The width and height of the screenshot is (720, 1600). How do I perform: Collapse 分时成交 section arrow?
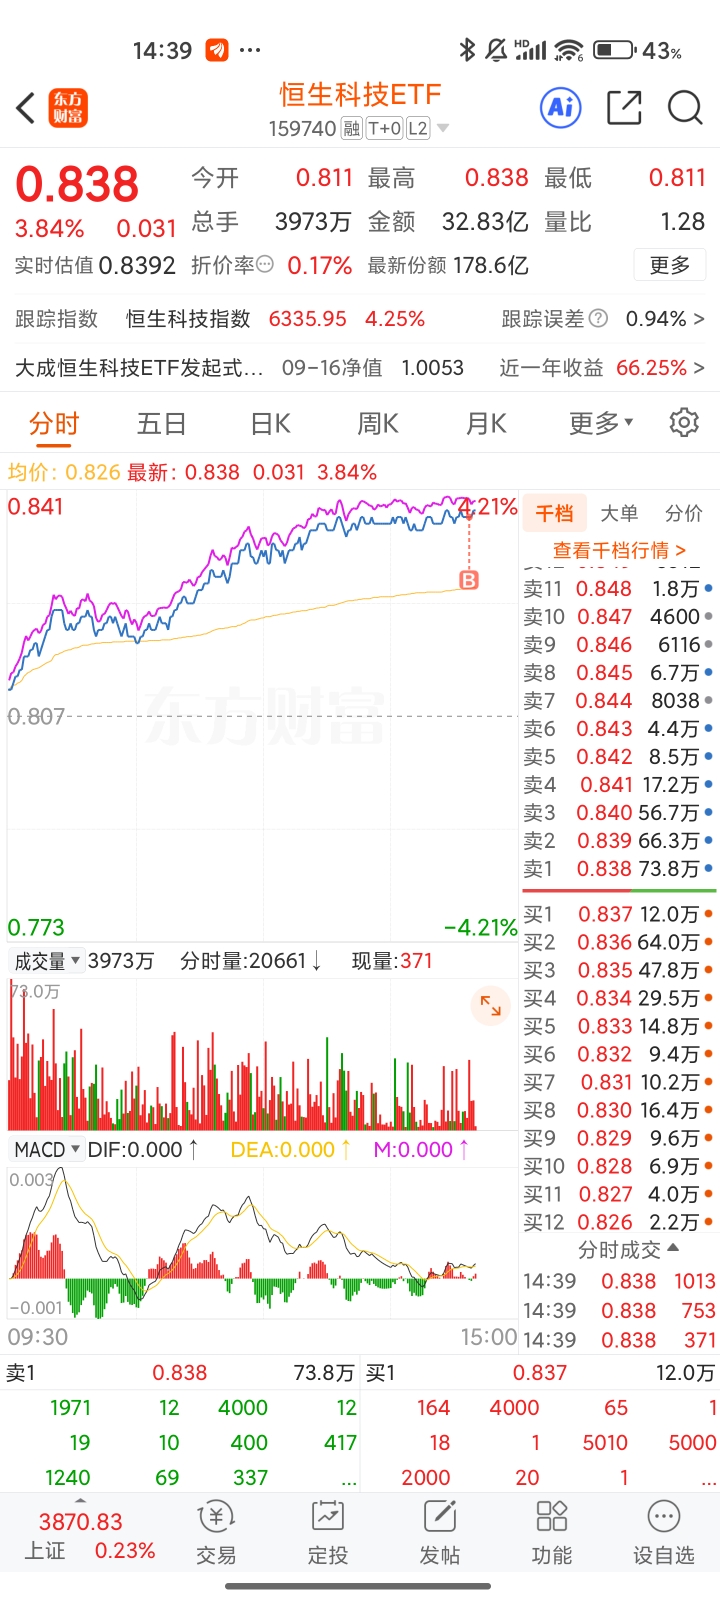pyautogui.click(x=673, y=1248)
